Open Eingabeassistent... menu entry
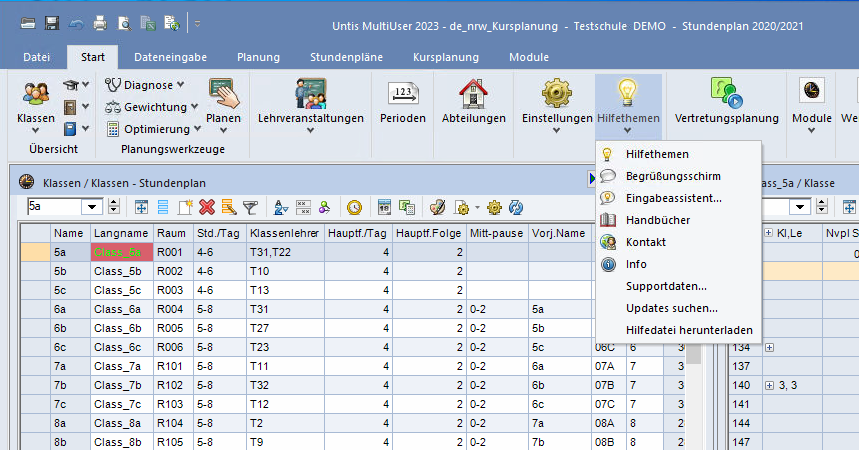 [x=678, y=198]
